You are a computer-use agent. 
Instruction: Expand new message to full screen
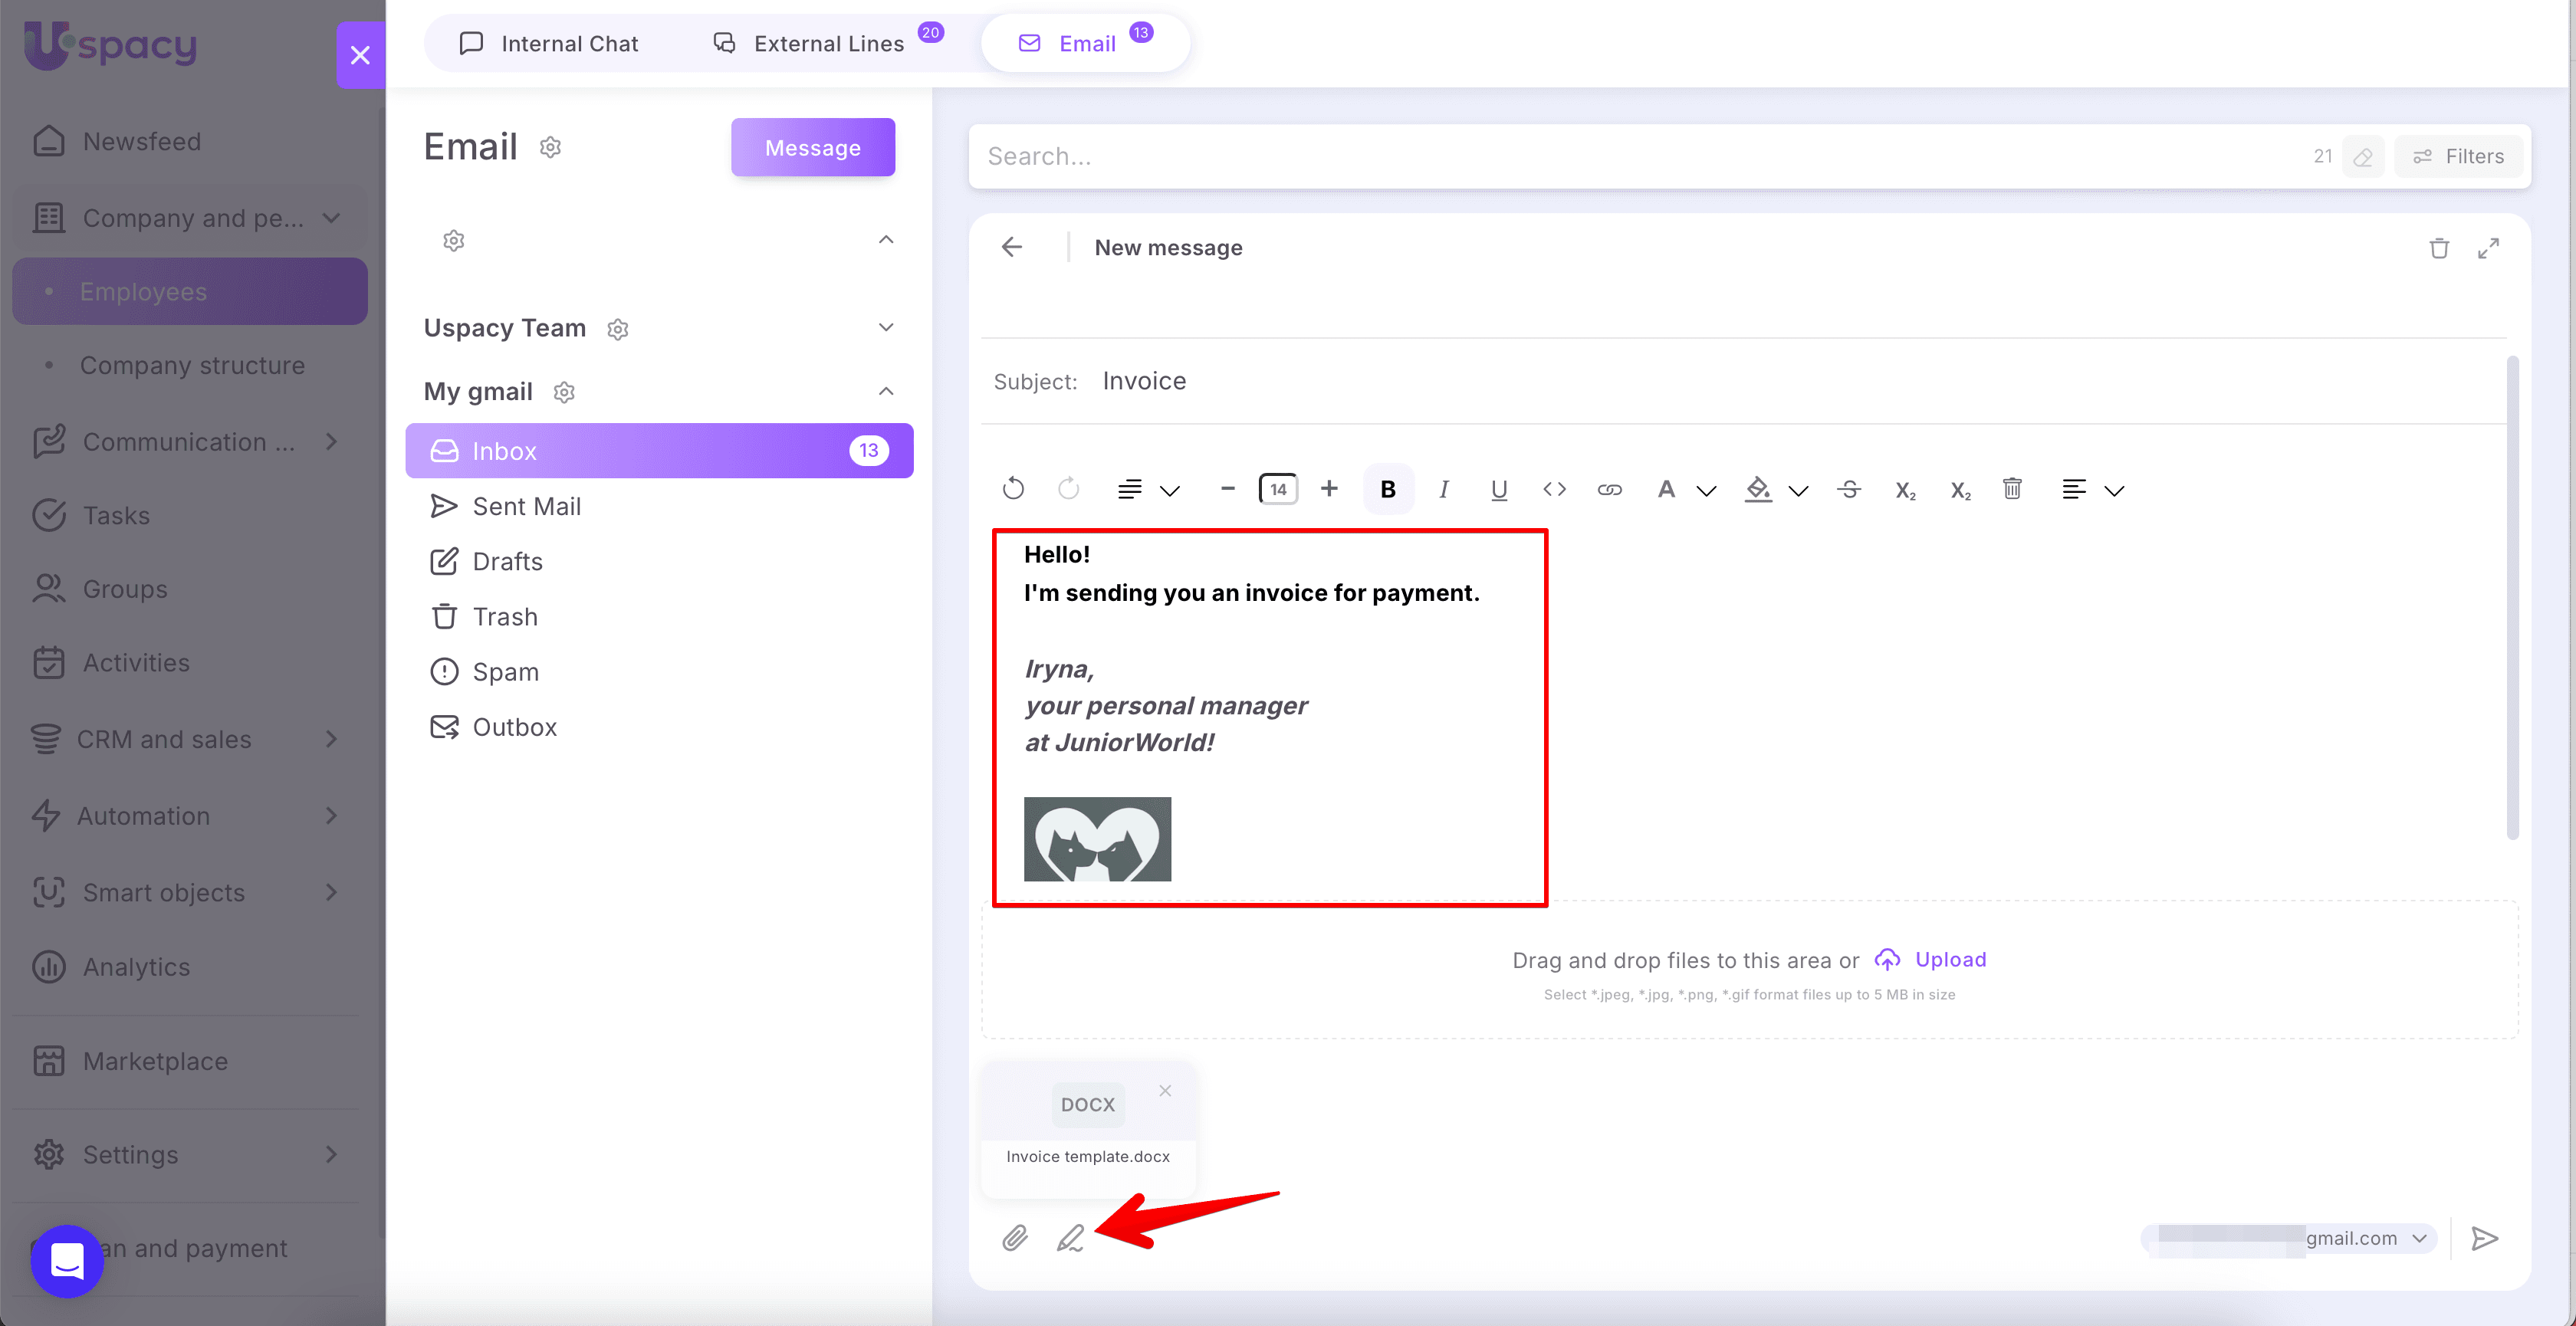tap(2488, 248)
